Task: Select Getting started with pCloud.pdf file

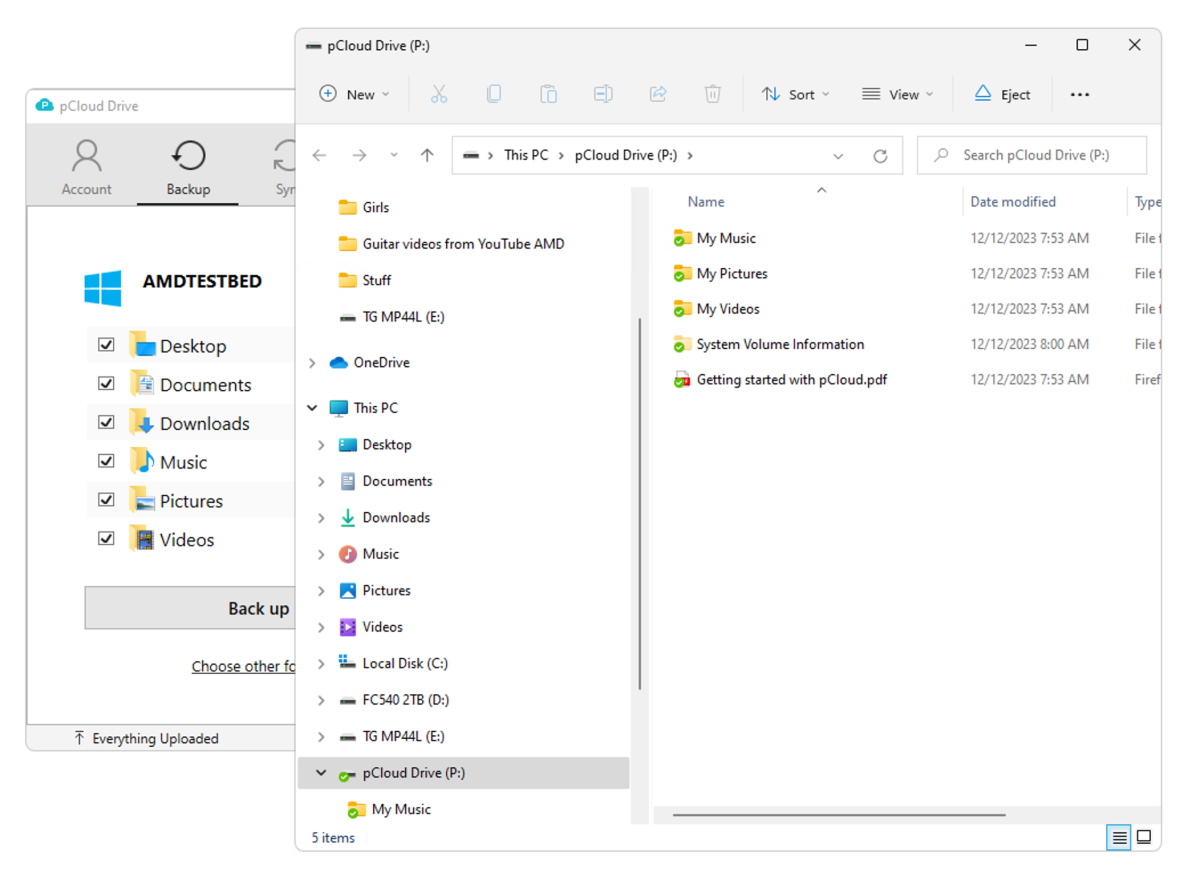Action: (x=792, y=380)
